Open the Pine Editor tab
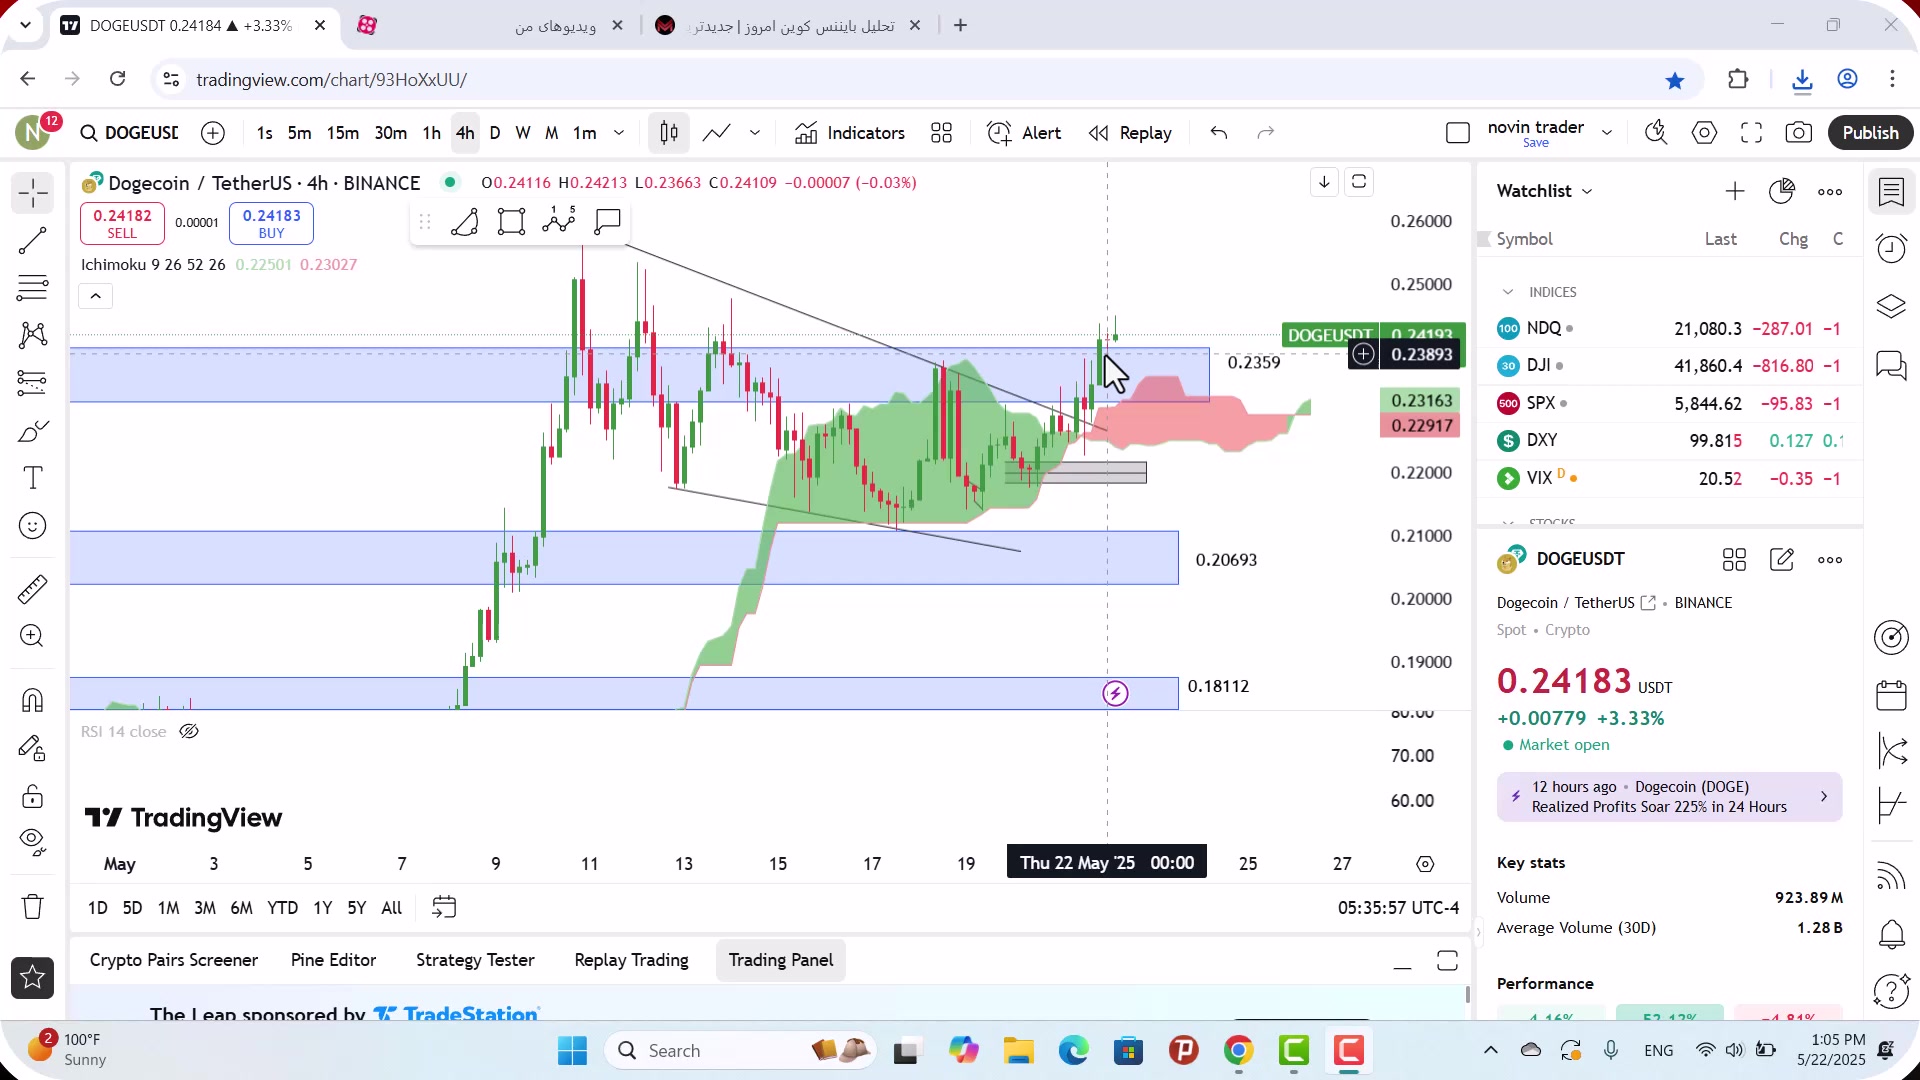 click(333, 960)
